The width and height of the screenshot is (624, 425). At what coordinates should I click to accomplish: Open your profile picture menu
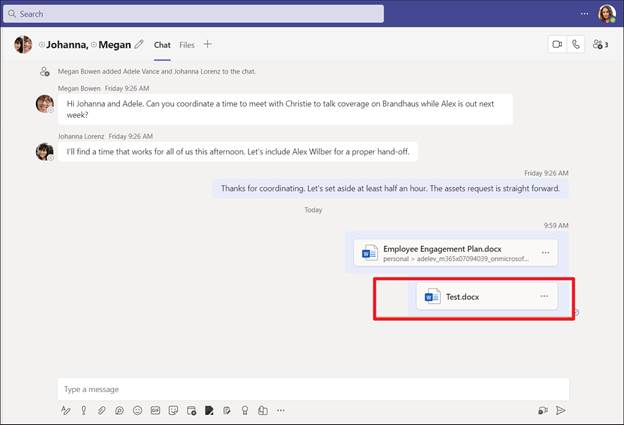pyautogui.click(x=607, y=14)
